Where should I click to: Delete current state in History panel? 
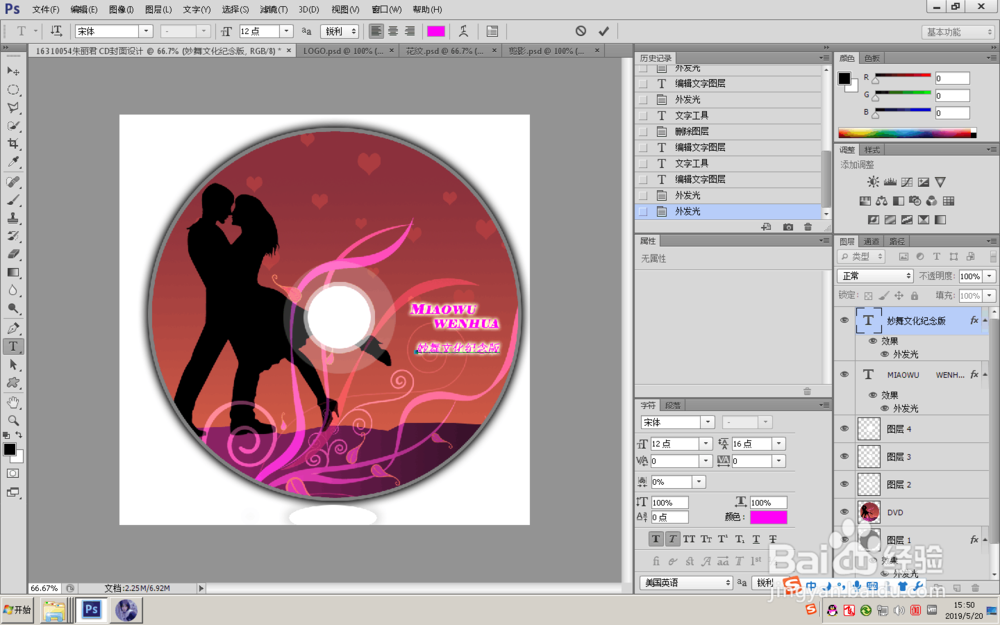[808, 227]
